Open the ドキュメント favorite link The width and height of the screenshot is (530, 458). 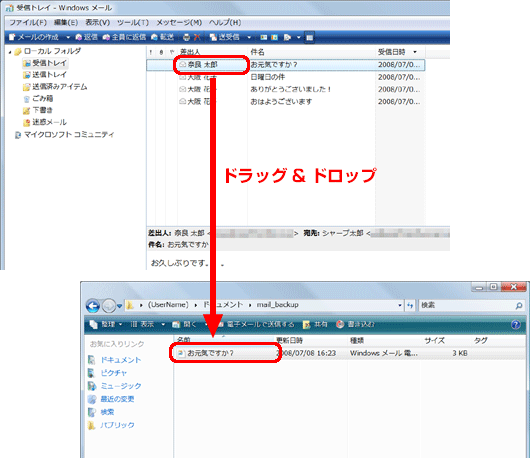pos(115,360)
